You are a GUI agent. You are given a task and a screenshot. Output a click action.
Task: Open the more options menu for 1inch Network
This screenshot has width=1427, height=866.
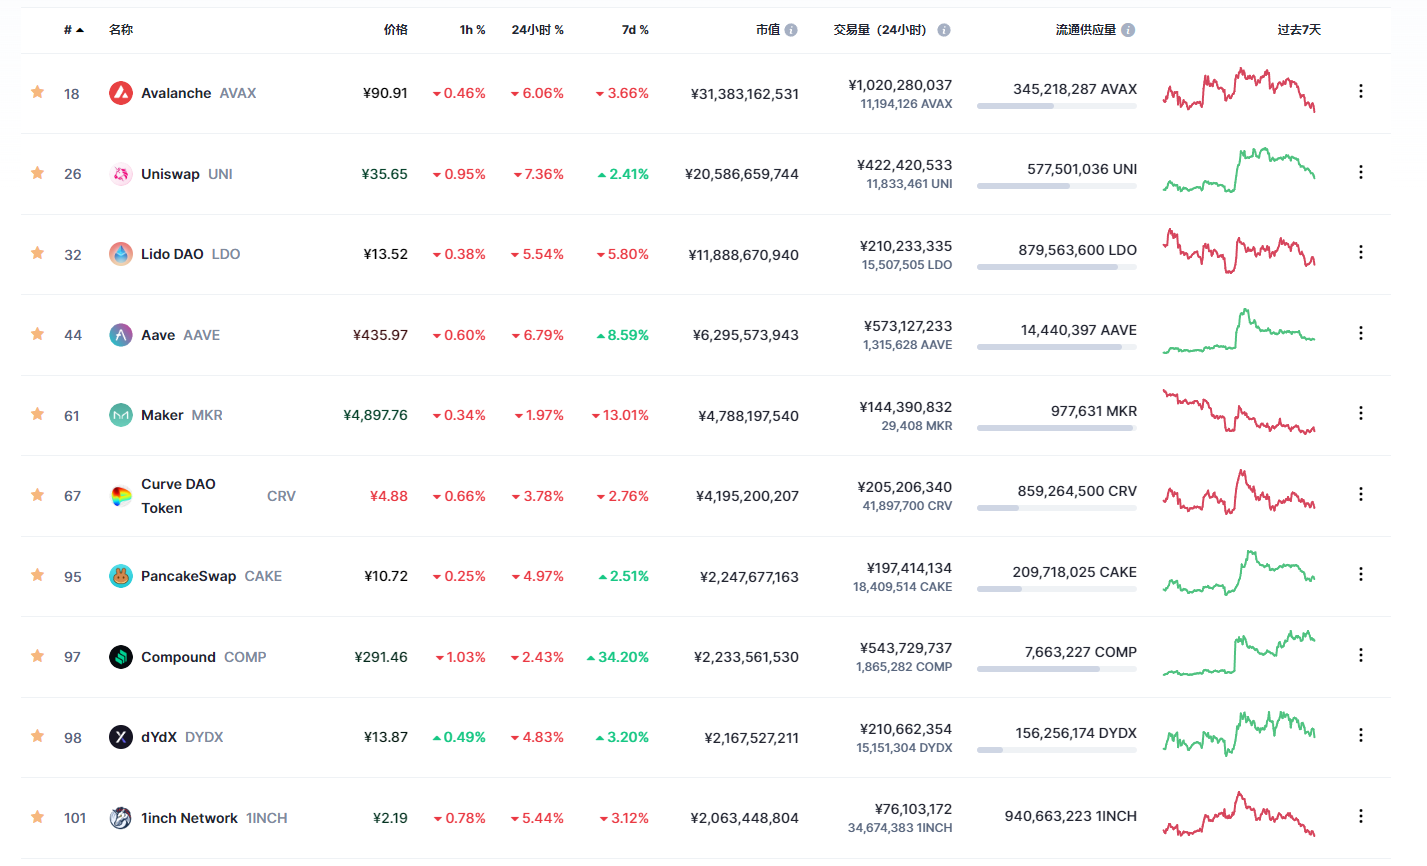coord(1360,816)
